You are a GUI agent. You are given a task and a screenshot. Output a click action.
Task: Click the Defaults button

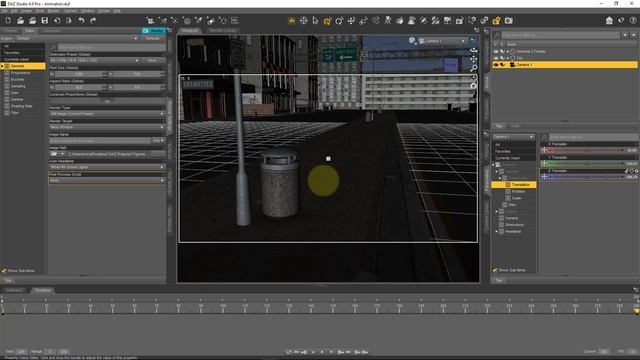[x=153, y=38]
